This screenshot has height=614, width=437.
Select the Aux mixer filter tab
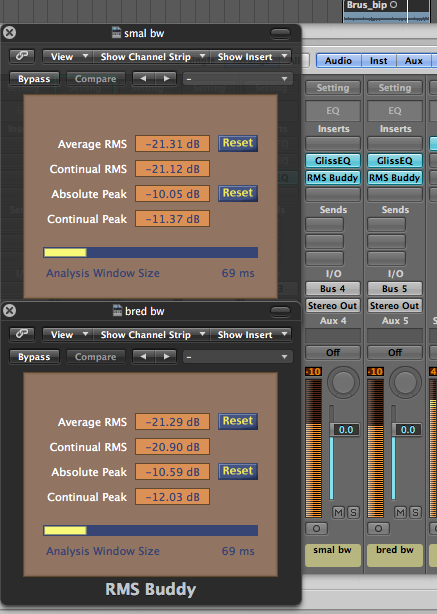(x=414, y=61)
